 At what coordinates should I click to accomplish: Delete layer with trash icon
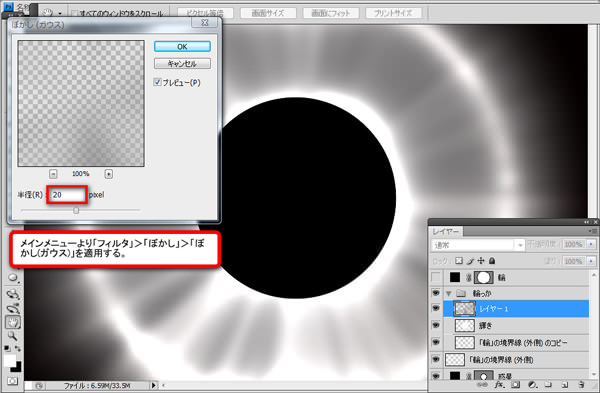pyautogui.click(x=581, y=385)
